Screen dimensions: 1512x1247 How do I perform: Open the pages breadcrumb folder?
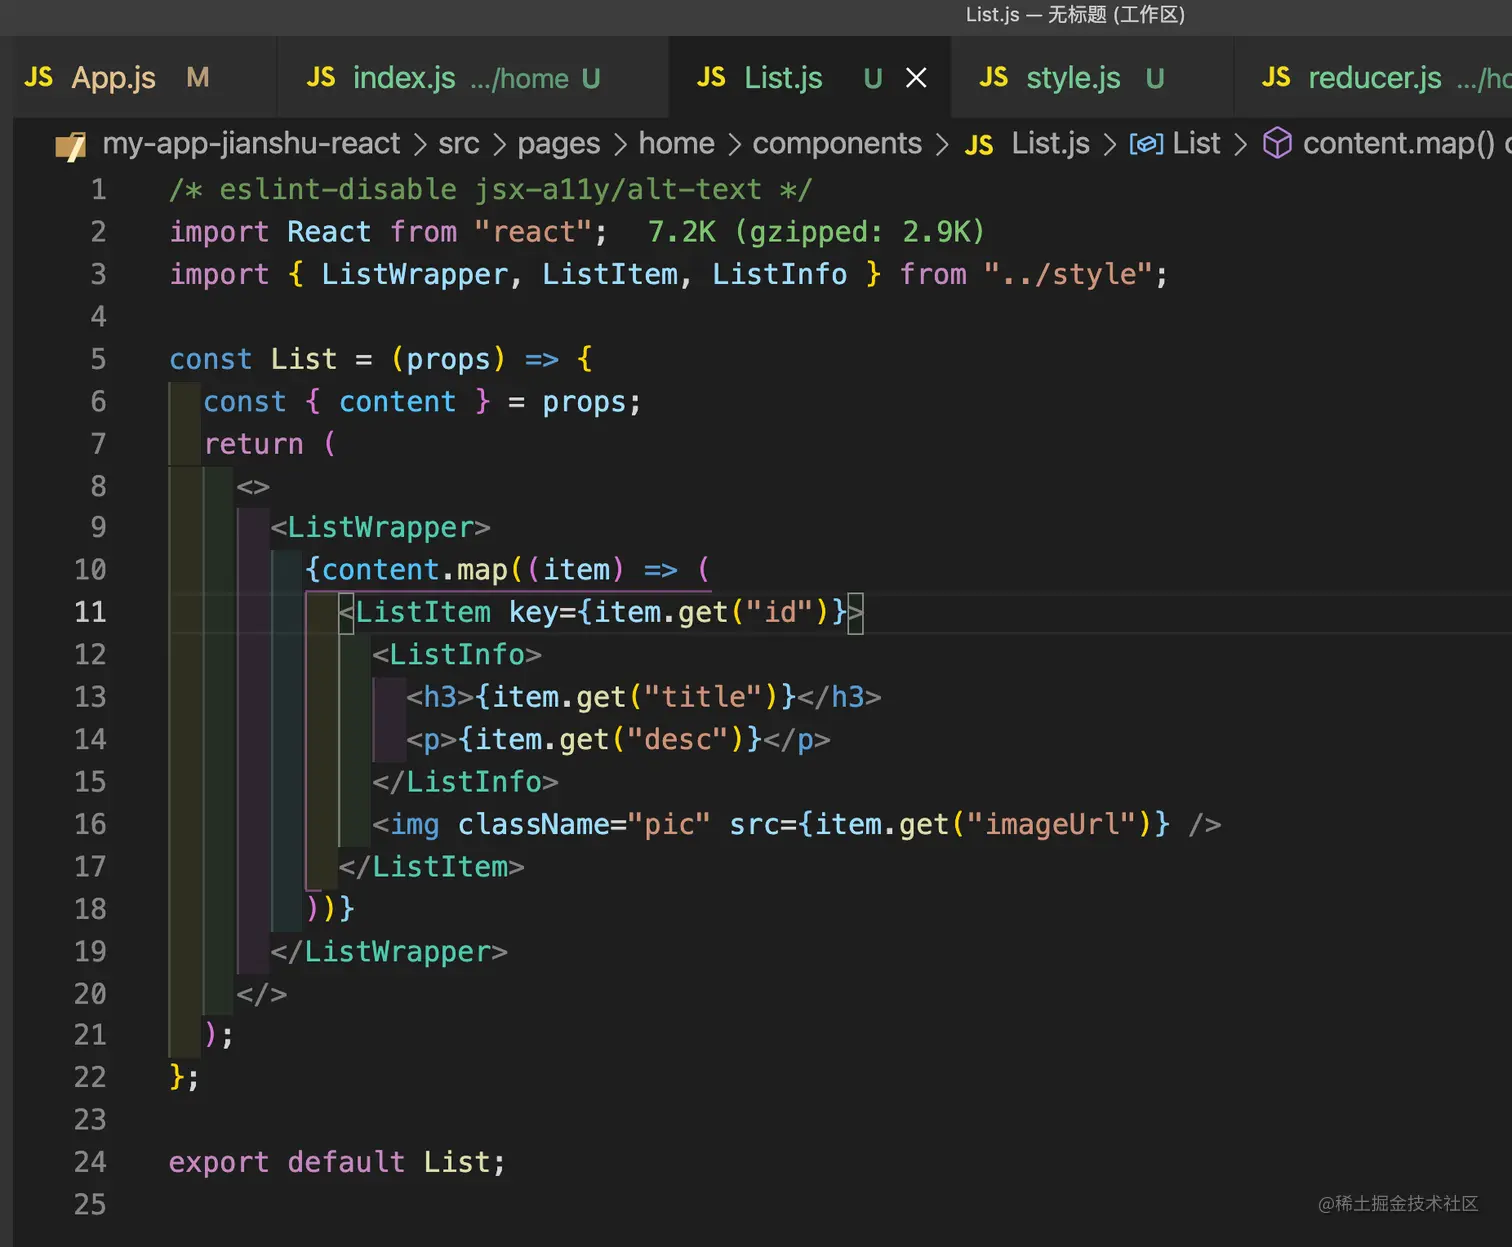point(559,144)
